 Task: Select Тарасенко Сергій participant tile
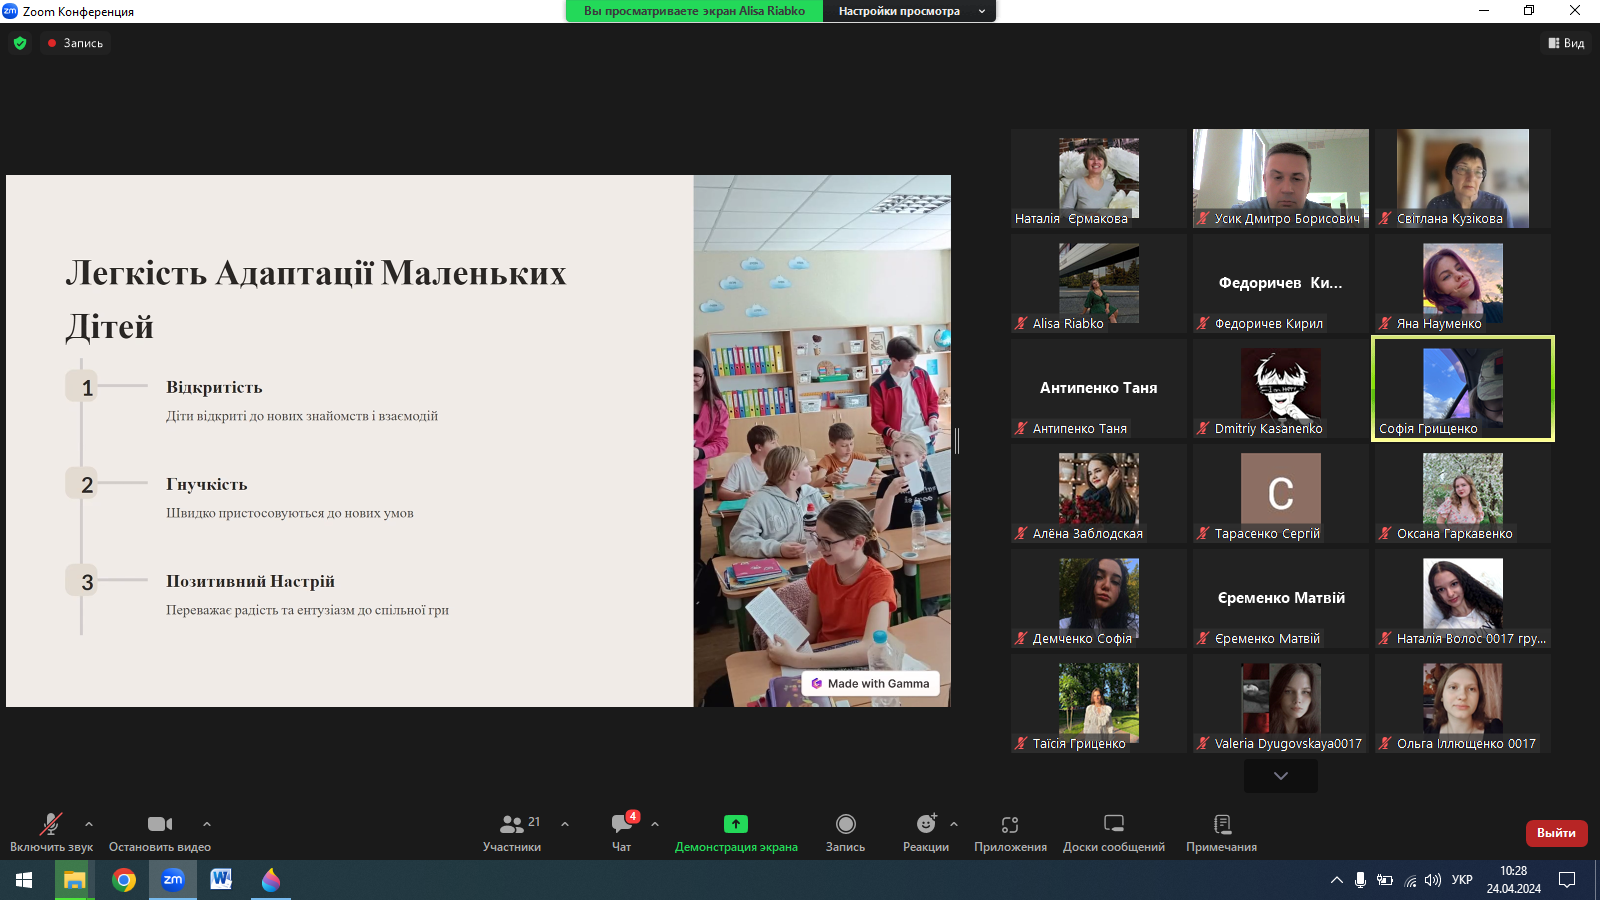[x=1281, y=493]
